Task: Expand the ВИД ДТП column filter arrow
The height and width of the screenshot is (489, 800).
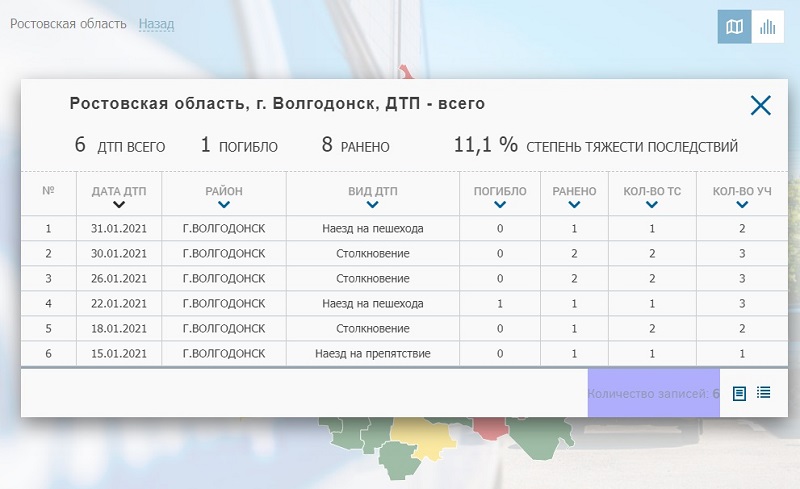Action: [373, 205]
